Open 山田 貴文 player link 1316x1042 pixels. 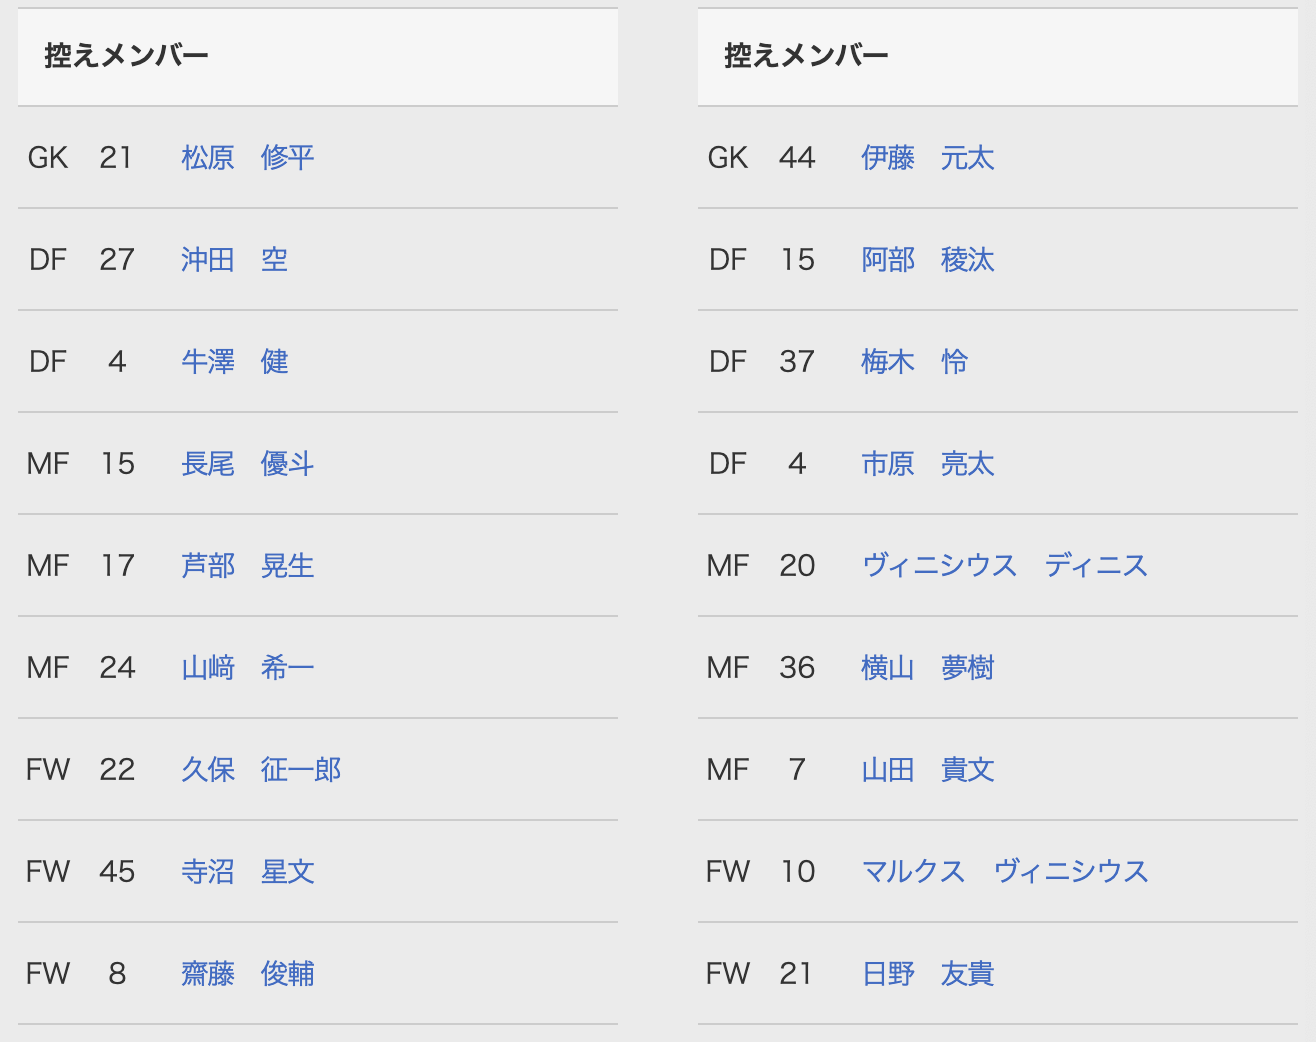pos(927,770)
